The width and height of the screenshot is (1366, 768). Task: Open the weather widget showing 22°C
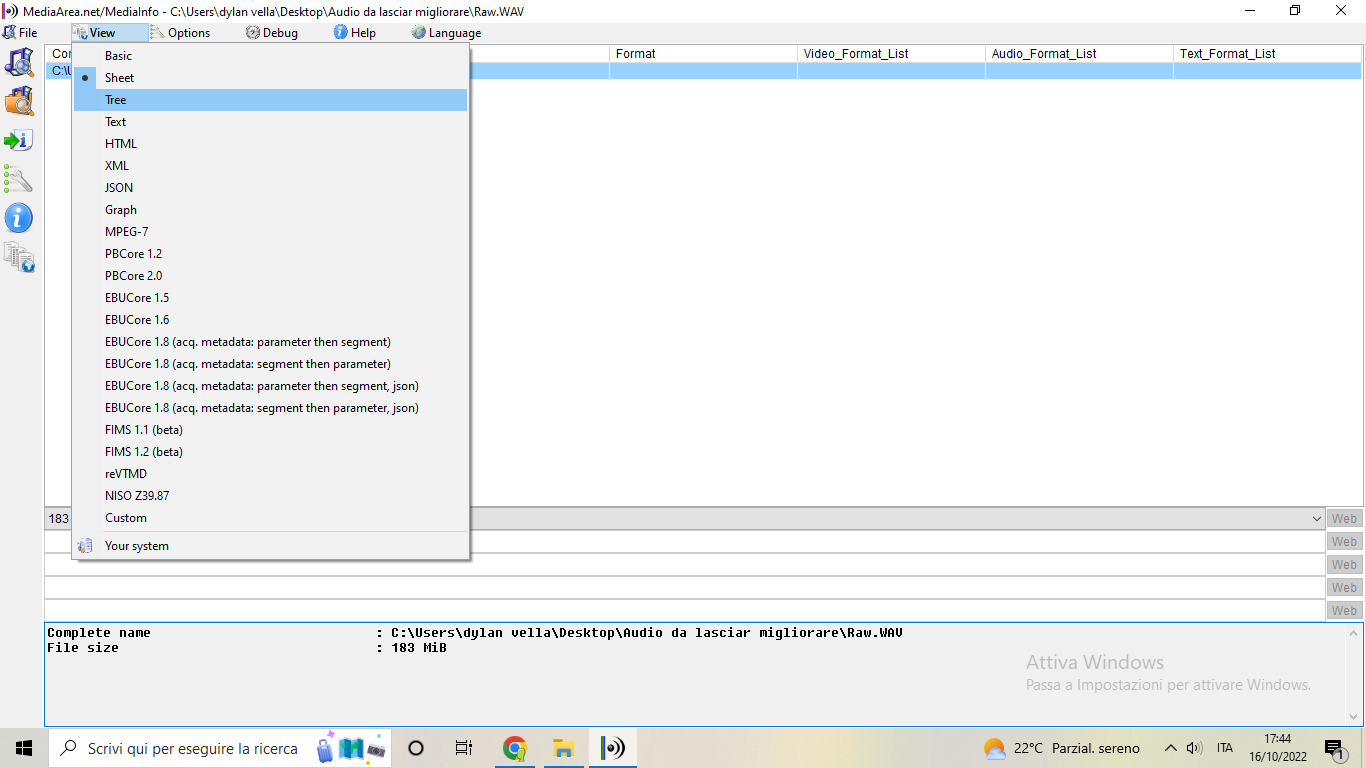click(1062, 748)
